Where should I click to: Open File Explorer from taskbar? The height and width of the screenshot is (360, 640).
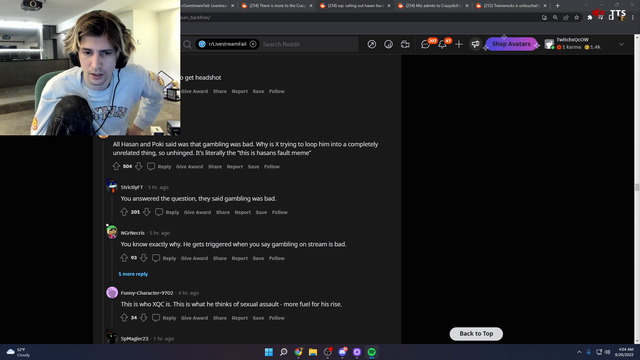point(313,352)
